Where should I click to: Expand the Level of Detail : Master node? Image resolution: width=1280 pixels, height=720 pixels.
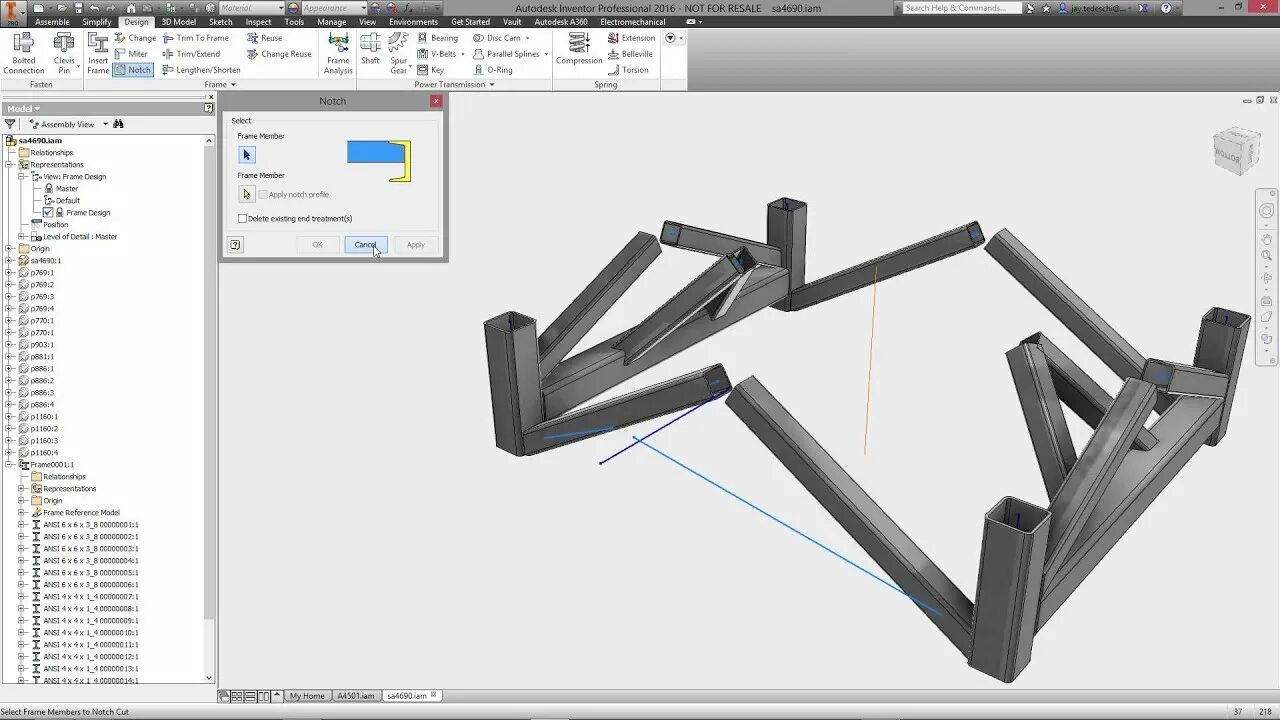(22, 236)
